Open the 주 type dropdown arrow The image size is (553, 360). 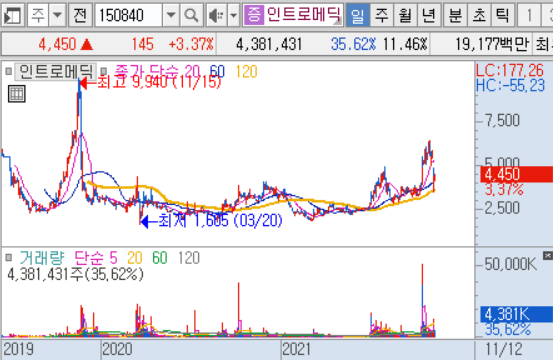click(x=57, y=15)
